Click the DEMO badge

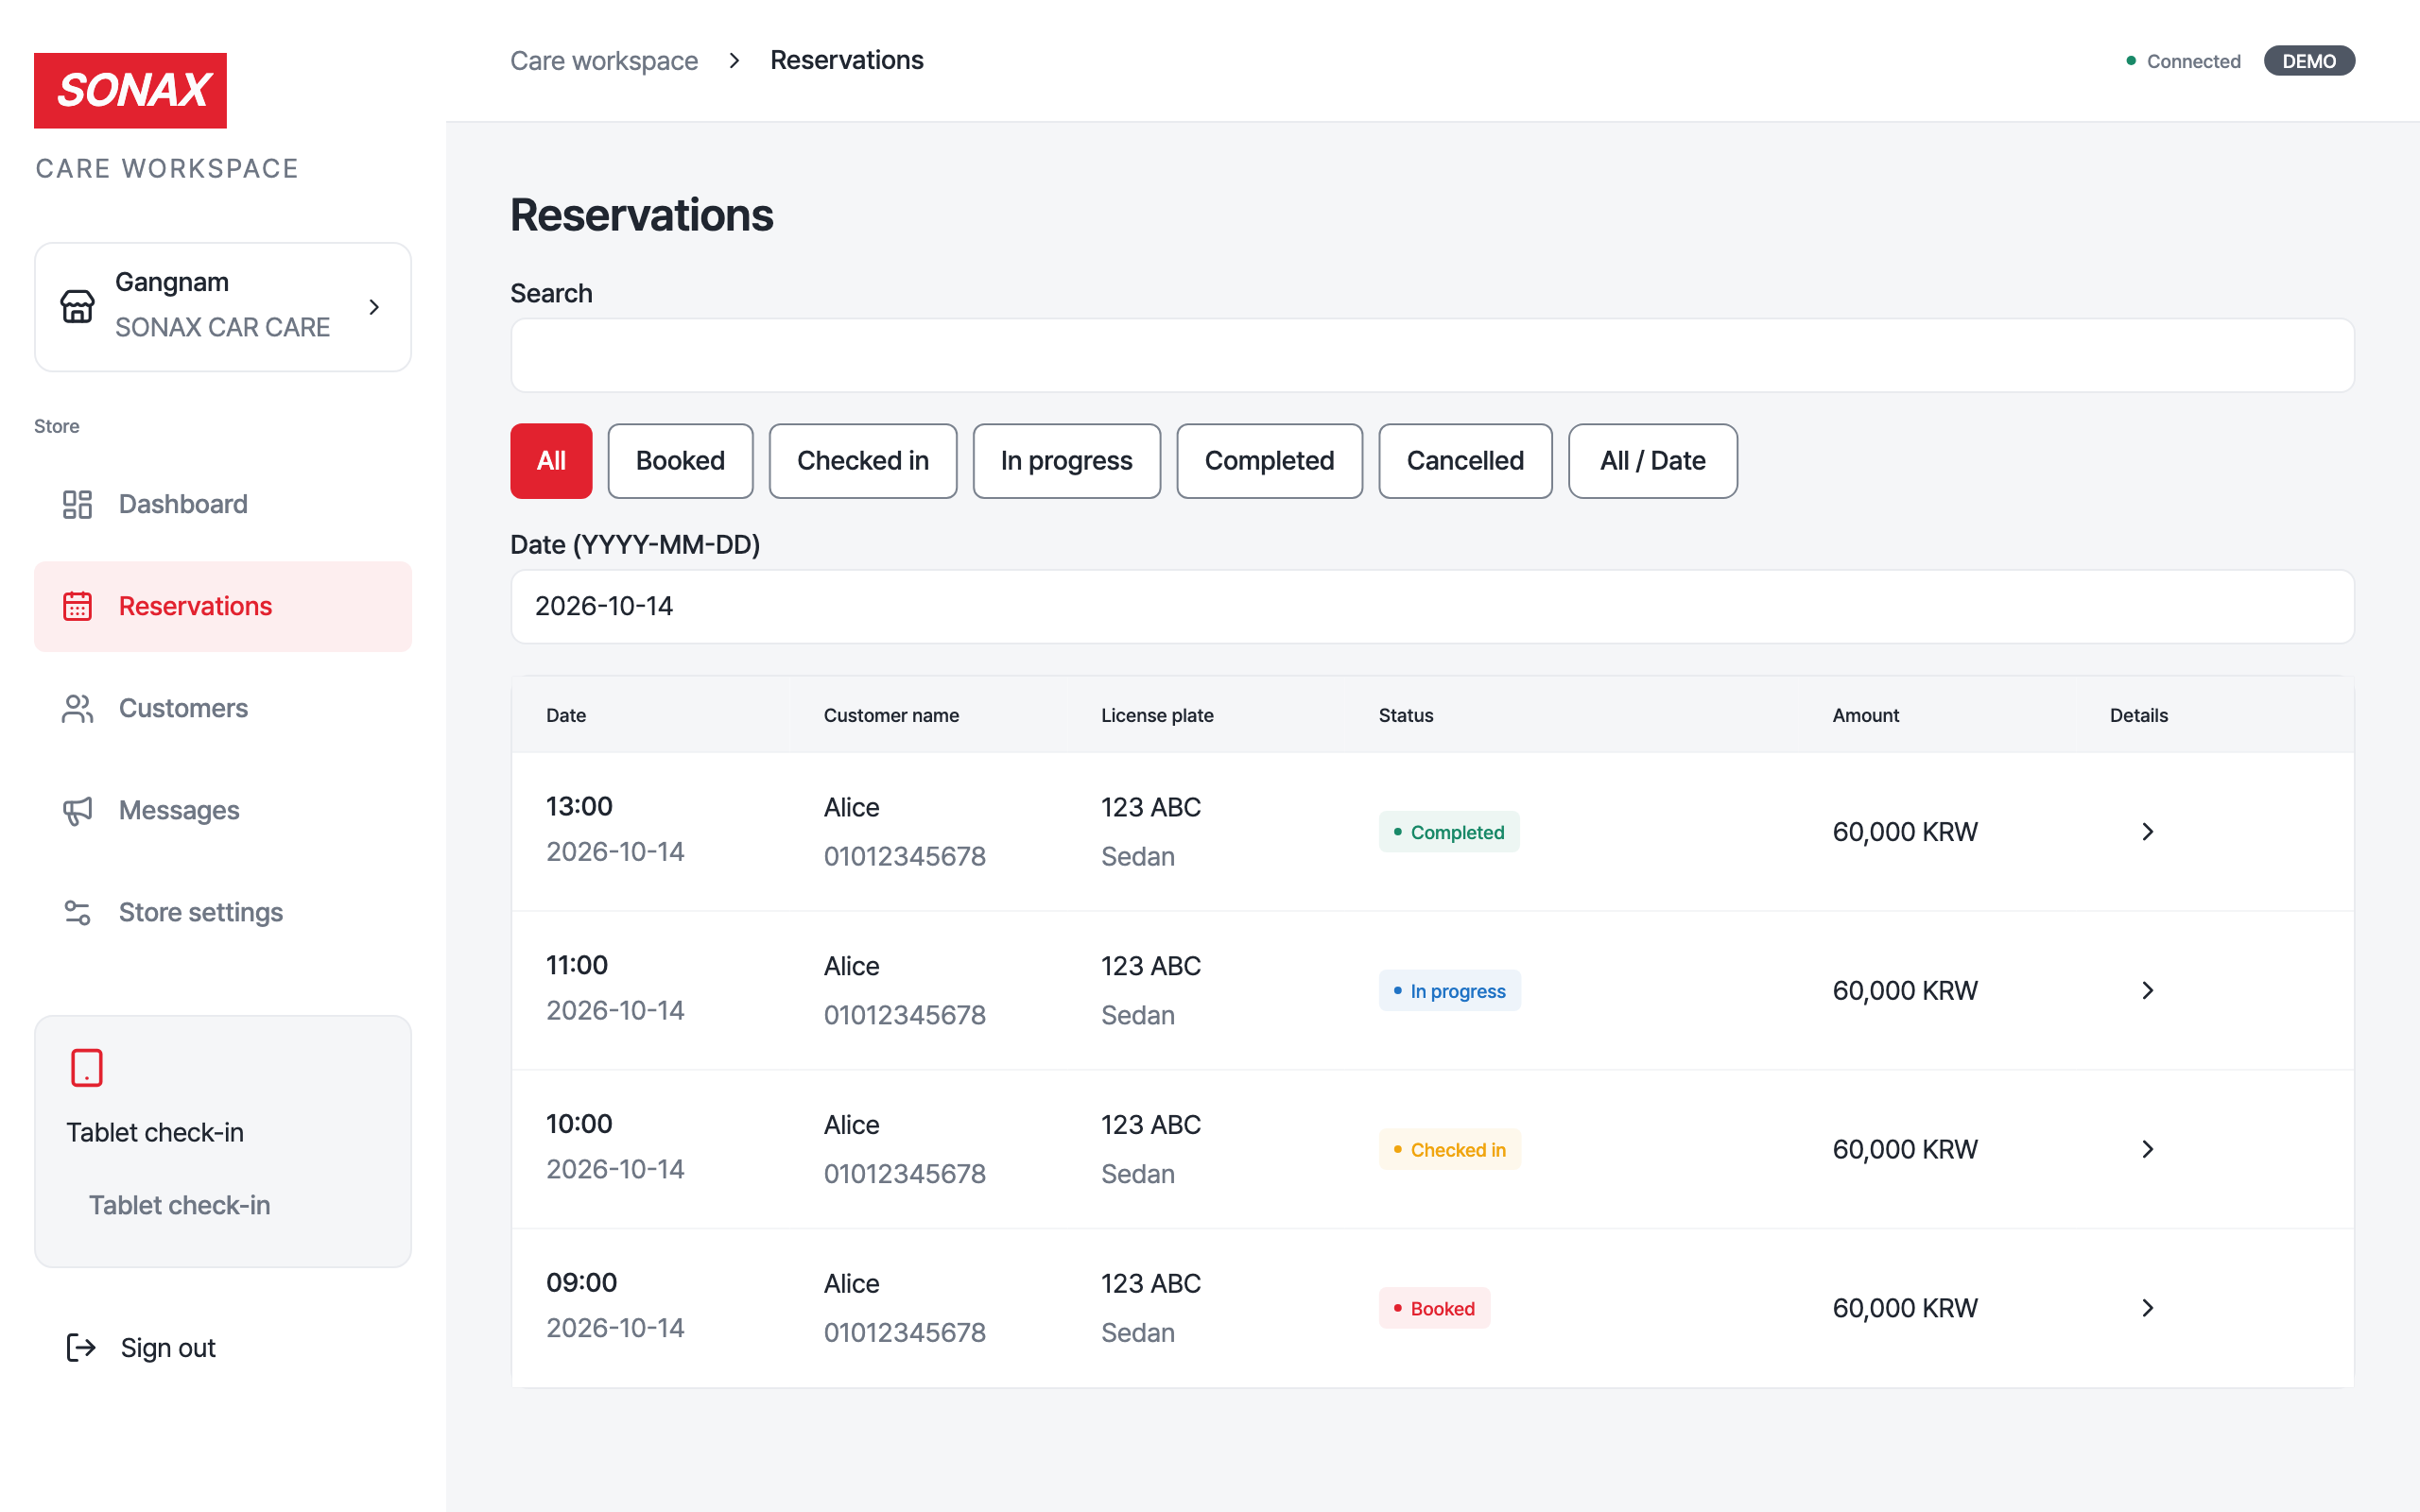pyautogui.click(x=2308, y=61)
